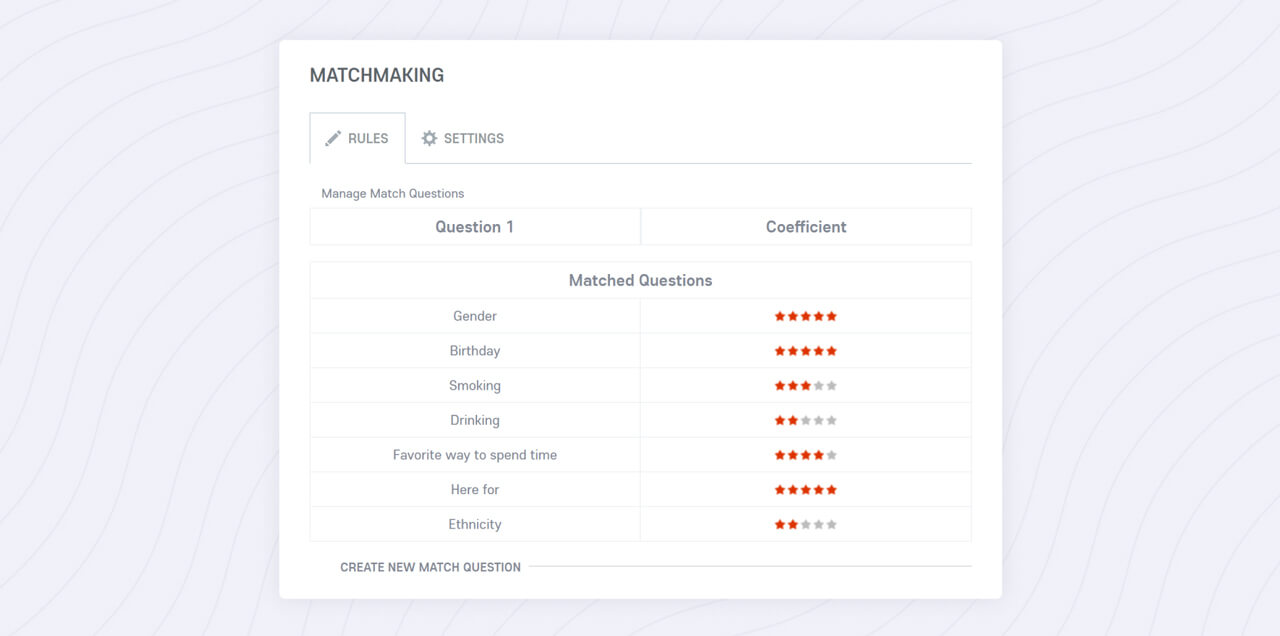The height and width of the screenshot is (636, 1280).
Task: Click the Question 1 column header
Action: [x=475, y=226]
